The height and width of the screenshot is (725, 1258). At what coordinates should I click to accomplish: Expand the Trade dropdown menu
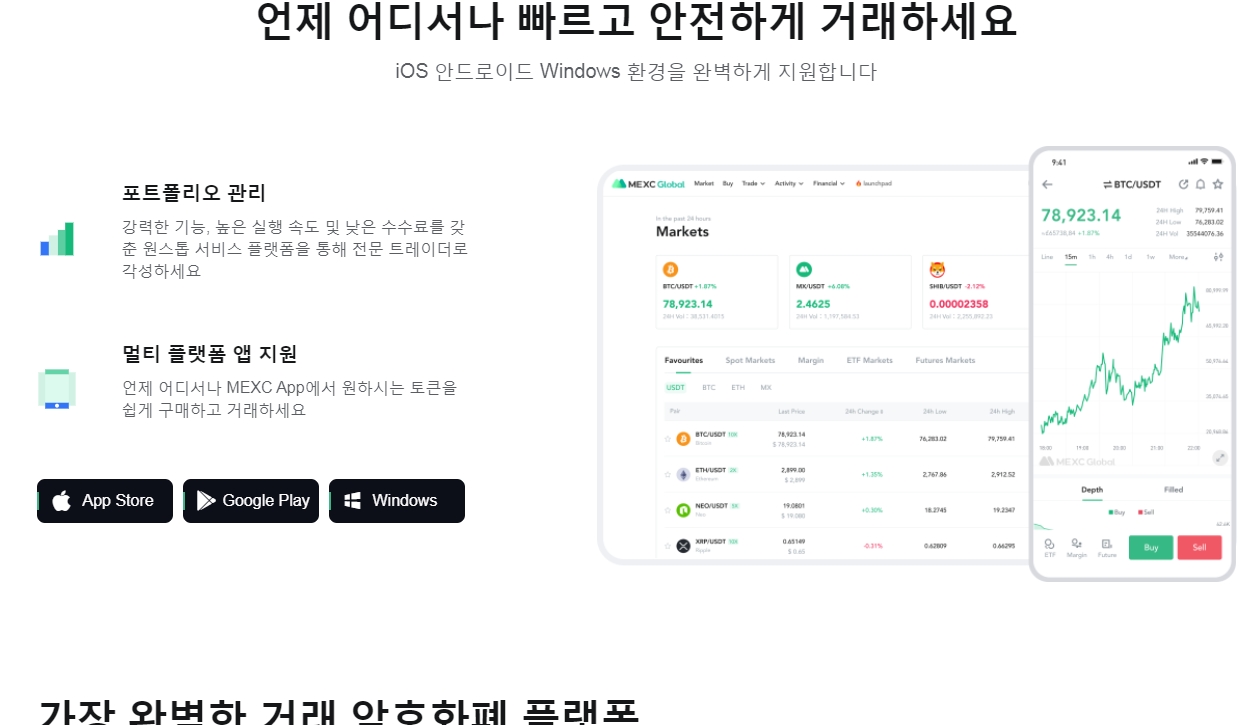point(753,184)
